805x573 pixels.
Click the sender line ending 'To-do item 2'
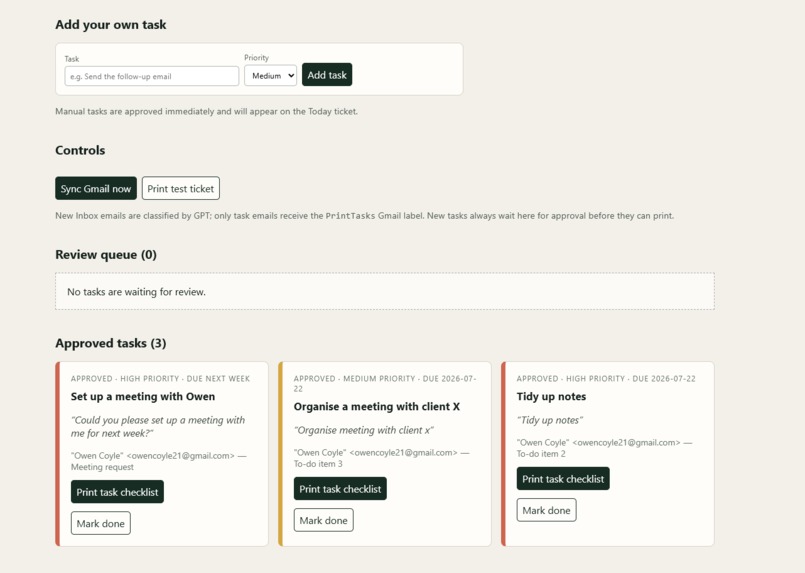click(604, 448)
